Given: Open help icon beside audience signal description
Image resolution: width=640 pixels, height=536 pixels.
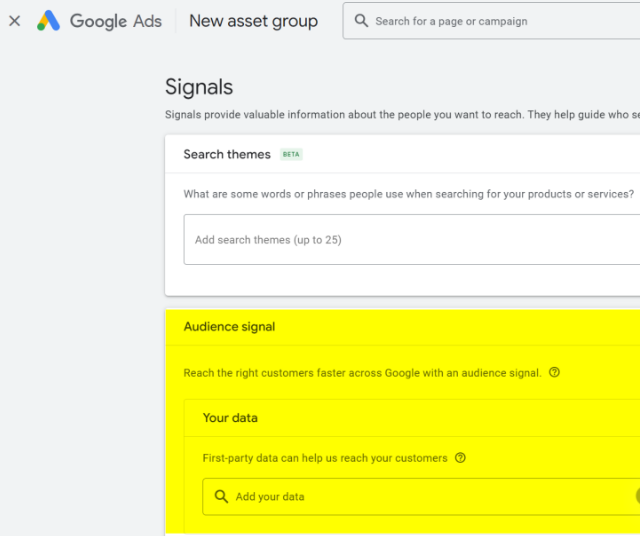Looking at the screenshot, I should click(x=555, y=373).
